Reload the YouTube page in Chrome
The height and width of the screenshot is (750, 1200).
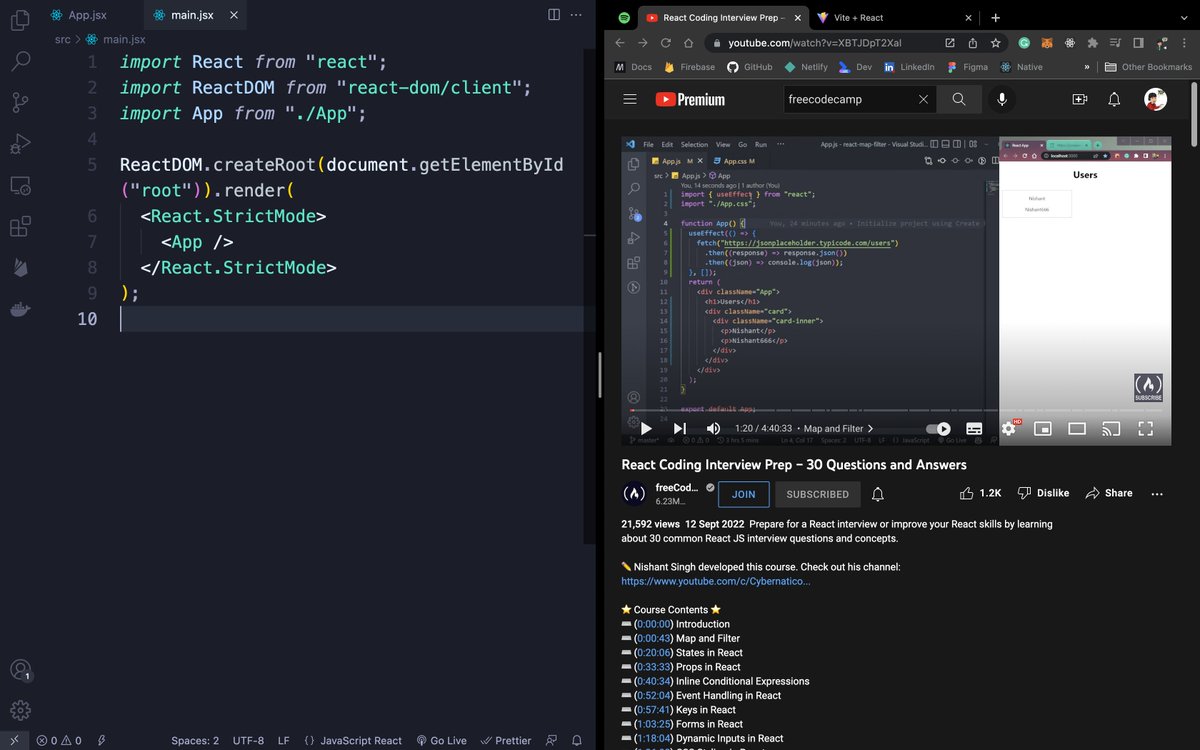(666, 43)
